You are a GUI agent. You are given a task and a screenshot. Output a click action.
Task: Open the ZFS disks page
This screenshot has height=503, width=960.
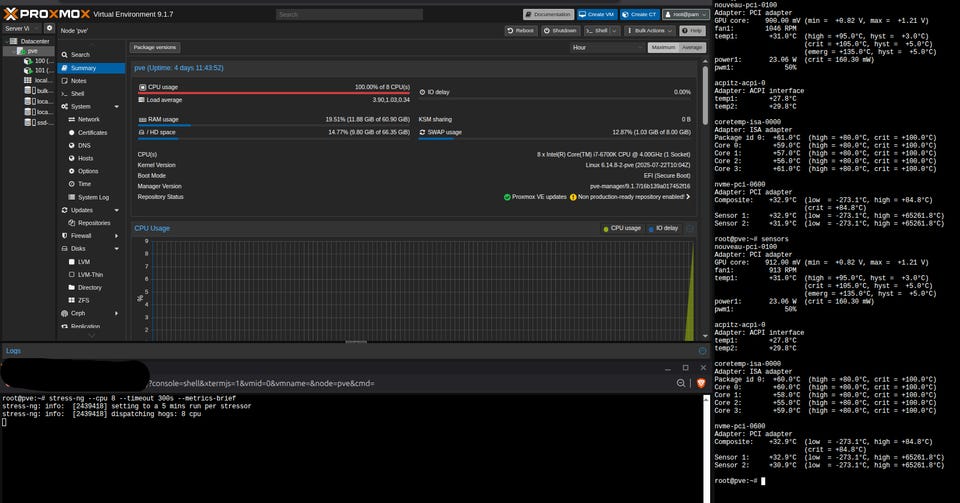pos(83,300)
